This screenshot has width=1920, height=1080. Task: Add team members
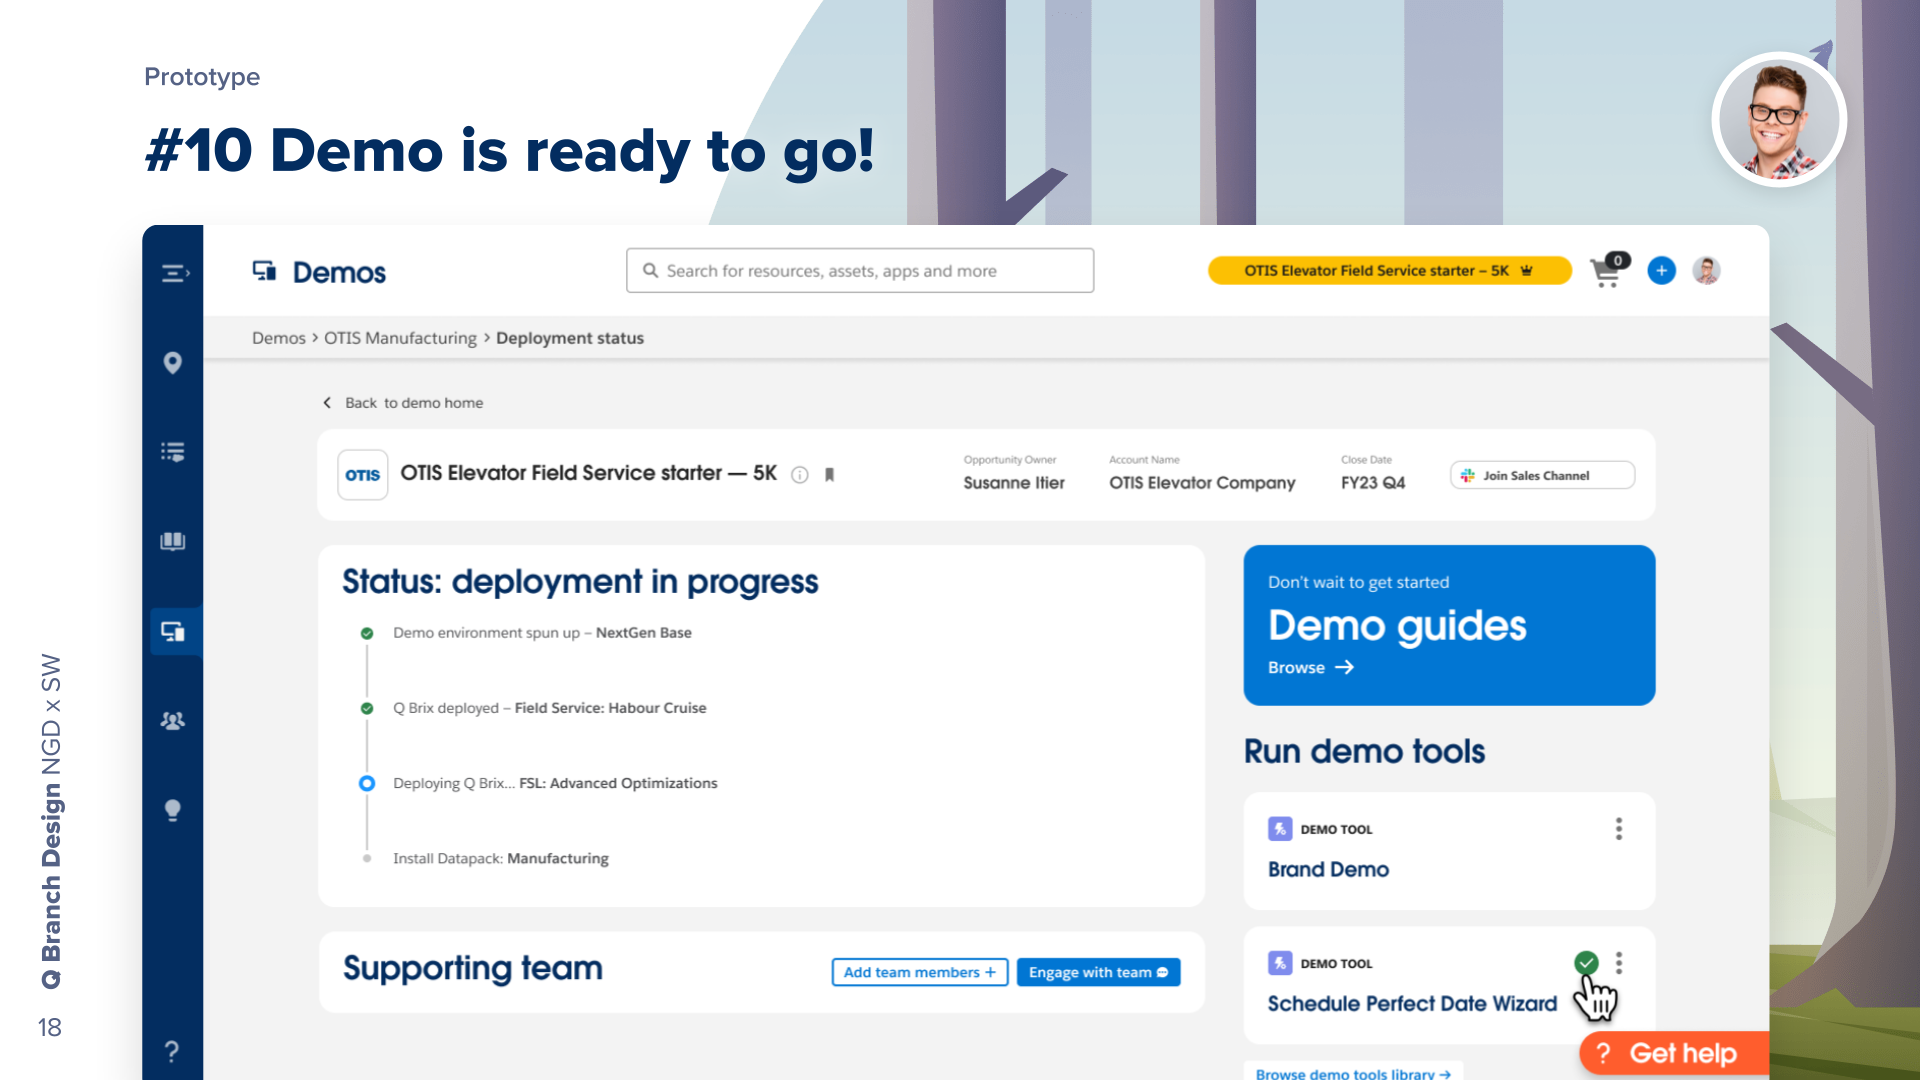click(920, 972)
